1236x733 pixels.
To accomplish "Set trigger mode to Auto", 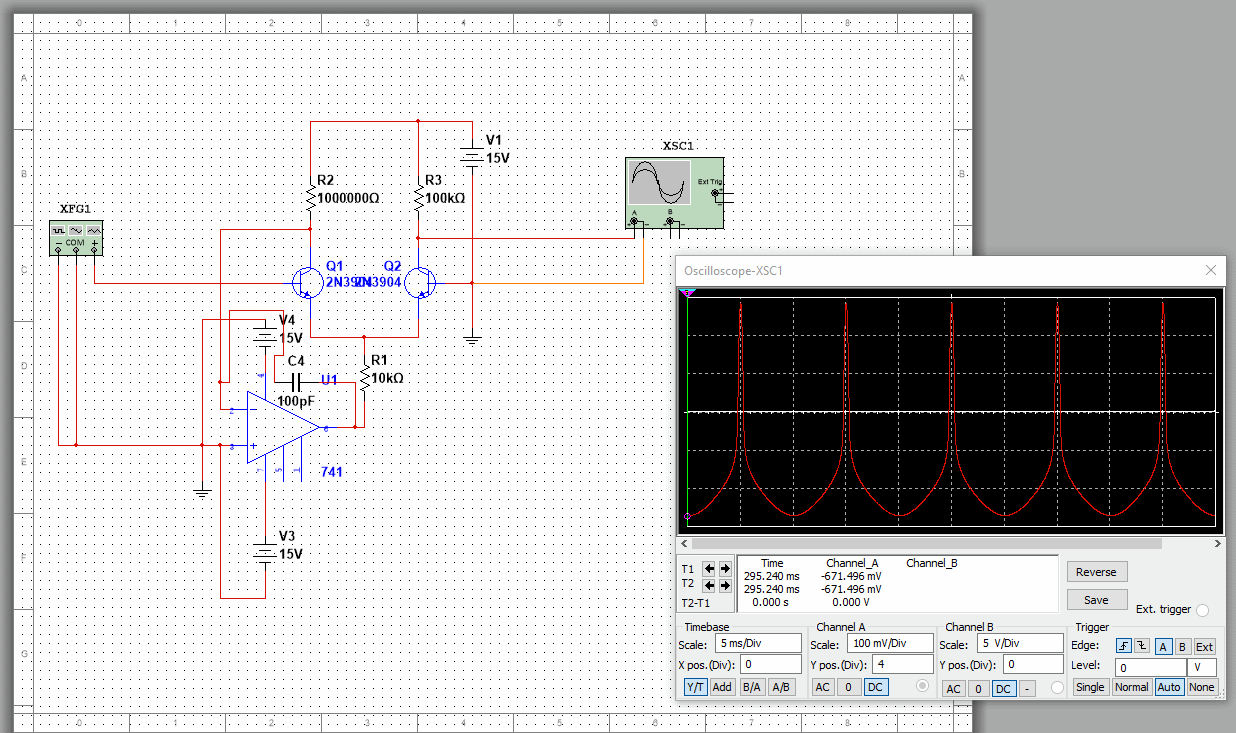I will click(1168, 687).
